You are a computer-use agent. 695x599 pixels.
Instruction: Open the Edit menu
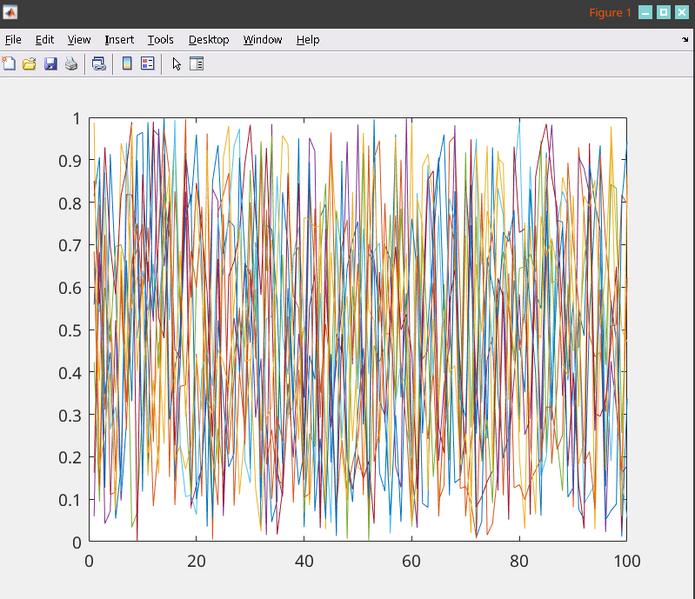coord(44,40)
